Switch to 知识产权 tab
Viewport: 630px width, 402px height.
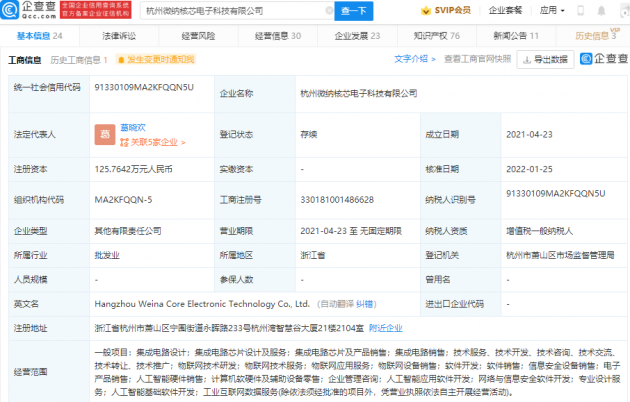[x=437, y=36]
